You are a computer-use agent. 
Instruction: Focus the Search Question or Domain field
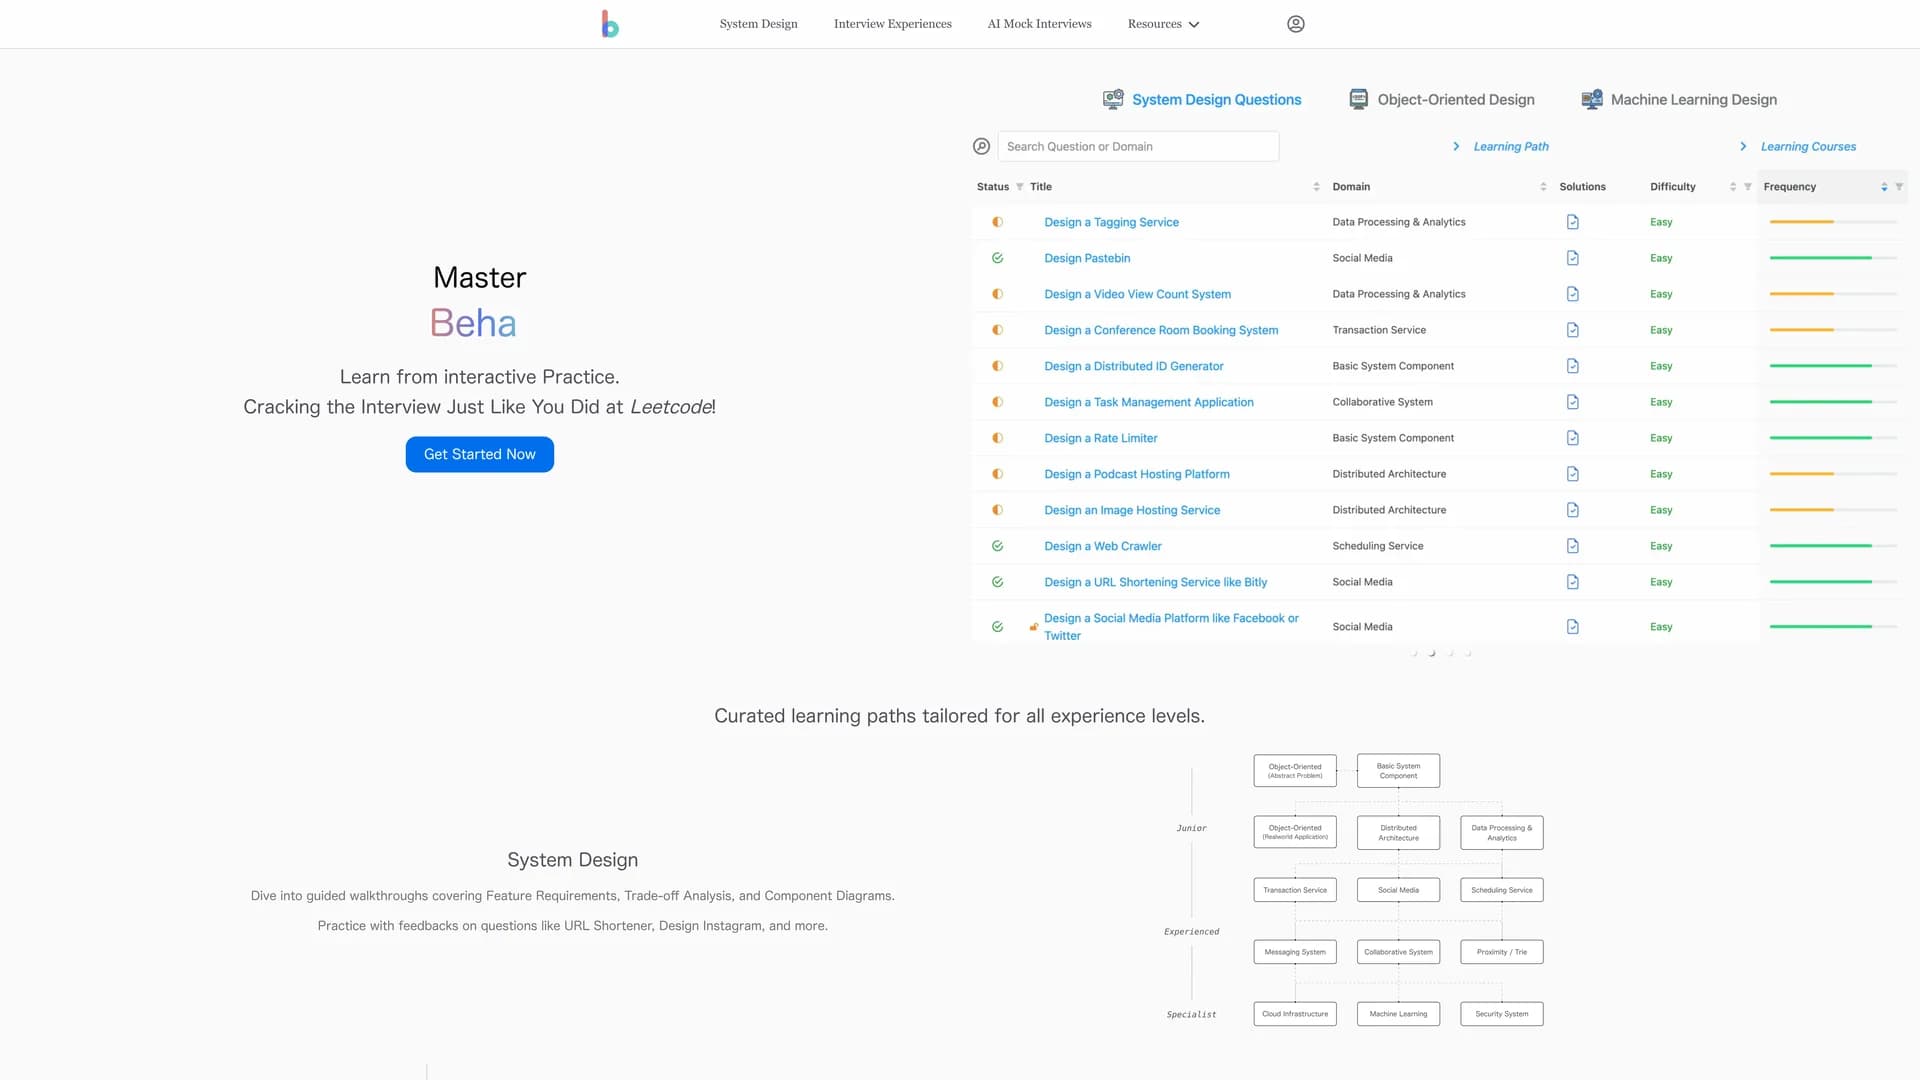coord(1138,146)
